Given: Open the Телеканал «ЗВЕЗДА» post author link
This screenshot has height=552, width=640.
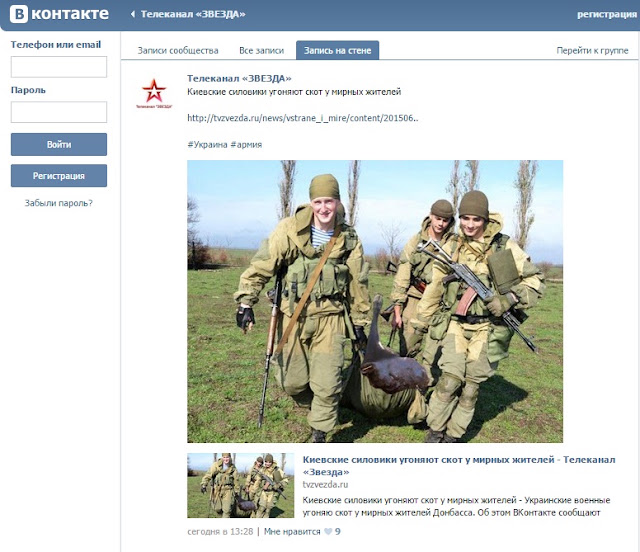Looking at the screenshot, I should tap(239, 78).
